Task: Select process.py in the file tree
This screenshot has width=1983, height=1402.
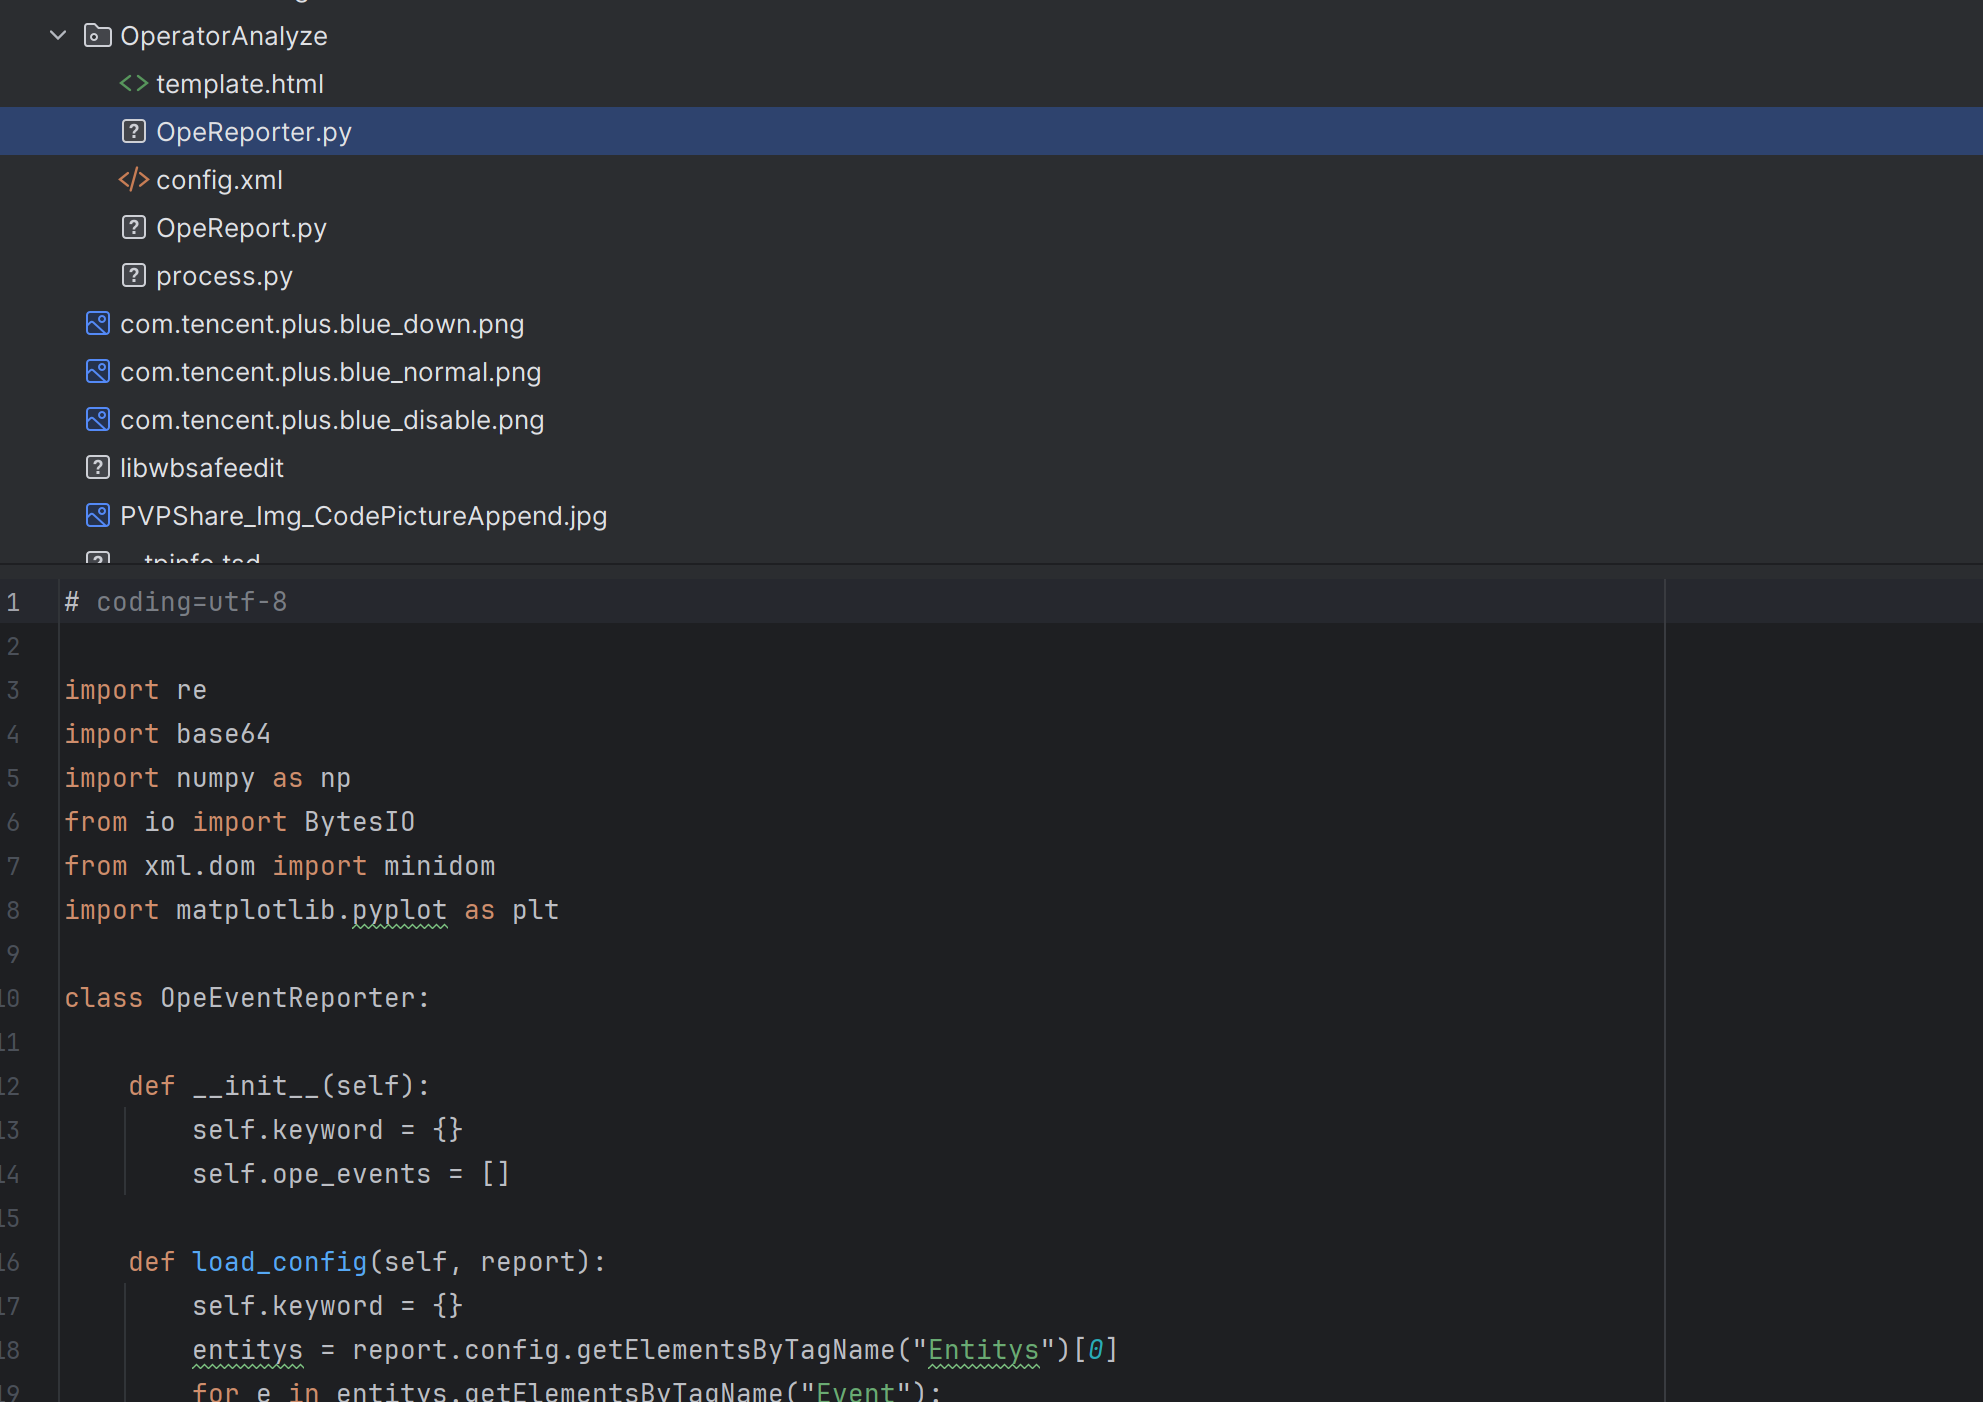Action: [x=991, y=276]
